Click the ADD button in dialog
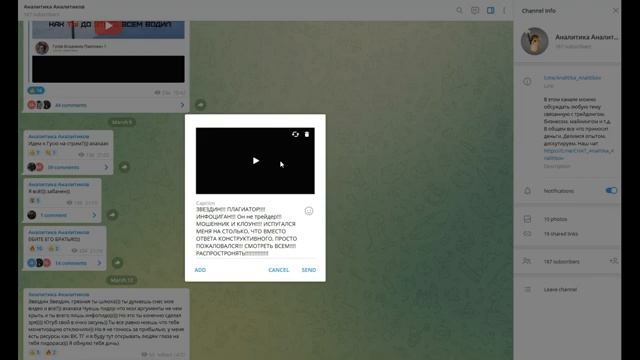Image resolution: width=640 pixels, height=360 pixels. coord(200,270)
